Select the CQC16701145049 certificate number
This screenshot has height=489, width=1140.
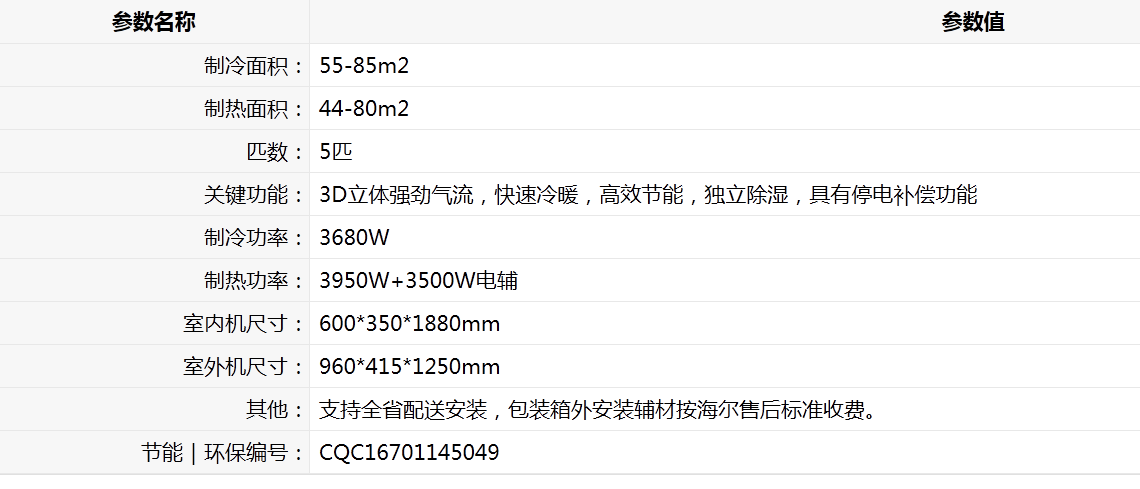click(x=409, y=453)
